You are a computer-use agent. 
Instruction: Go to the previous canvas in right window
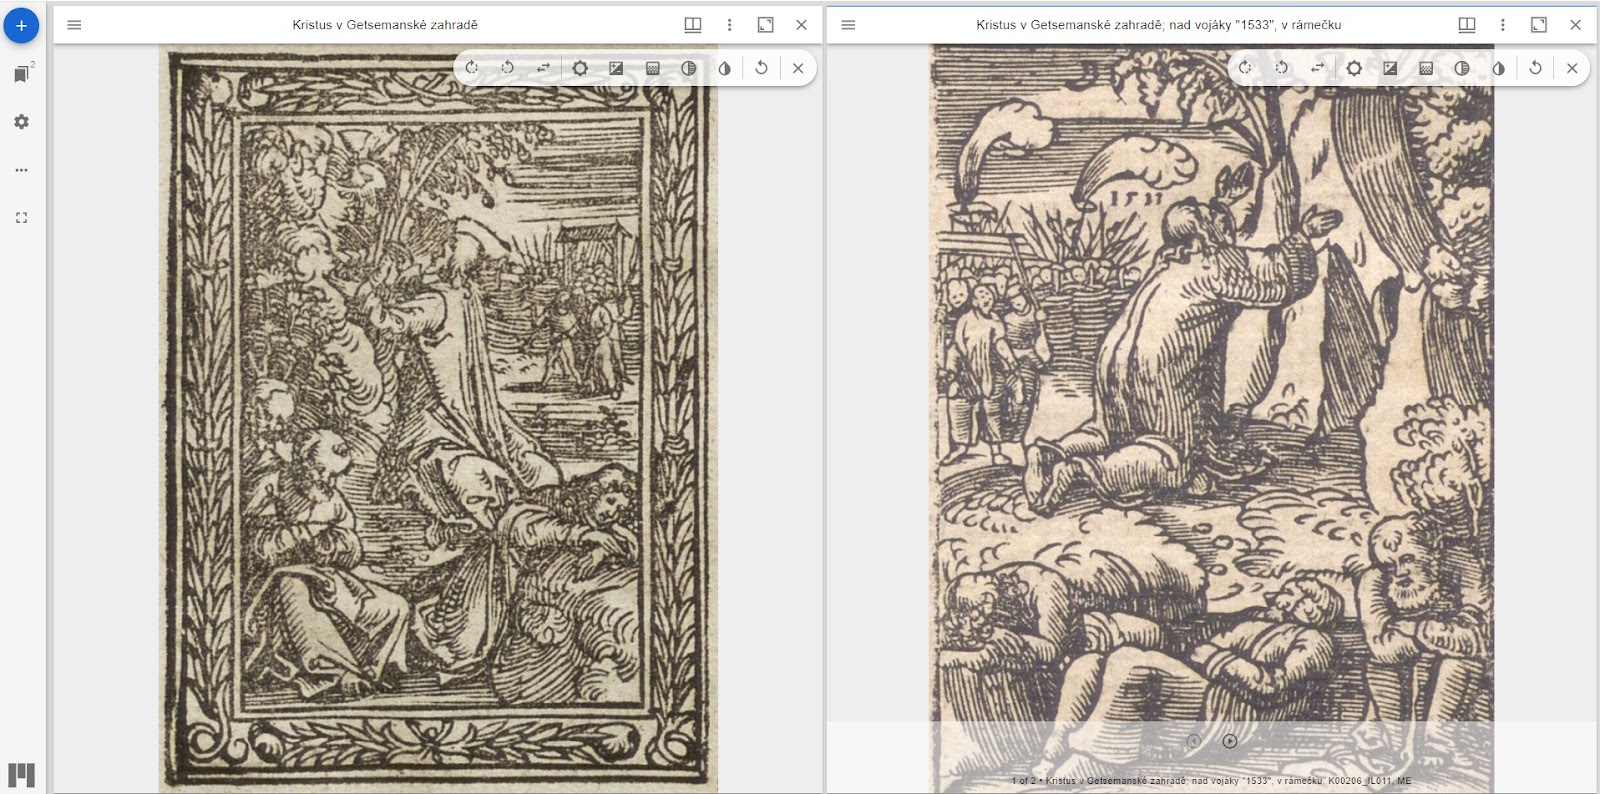(1194, 741)
